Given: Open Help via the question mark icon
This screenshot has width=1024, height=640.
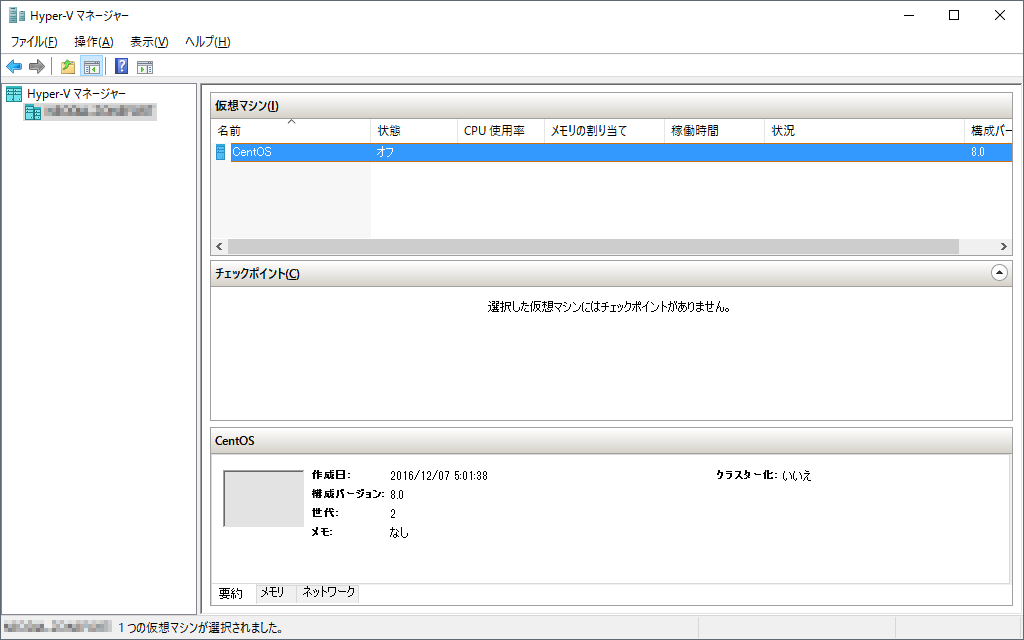Looking at the screenshot, I should click(121, 66).
